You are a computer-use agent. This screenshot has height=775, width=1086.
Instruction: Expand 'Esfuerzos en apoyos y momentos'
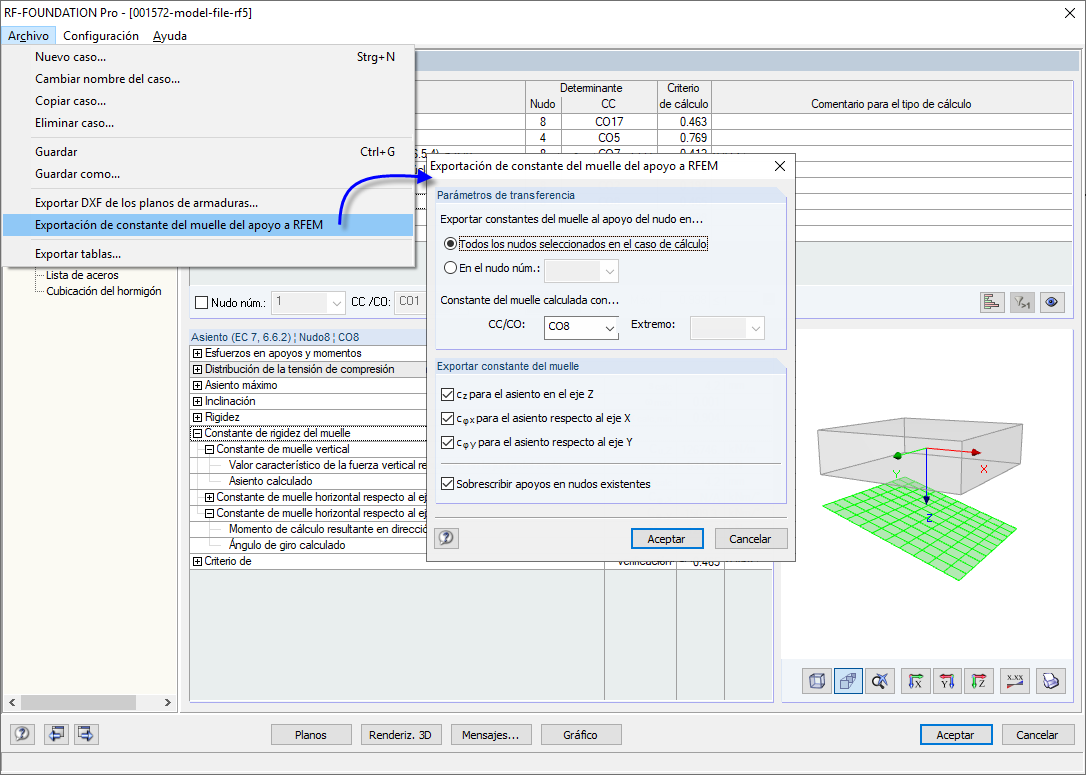coord(199,352)
